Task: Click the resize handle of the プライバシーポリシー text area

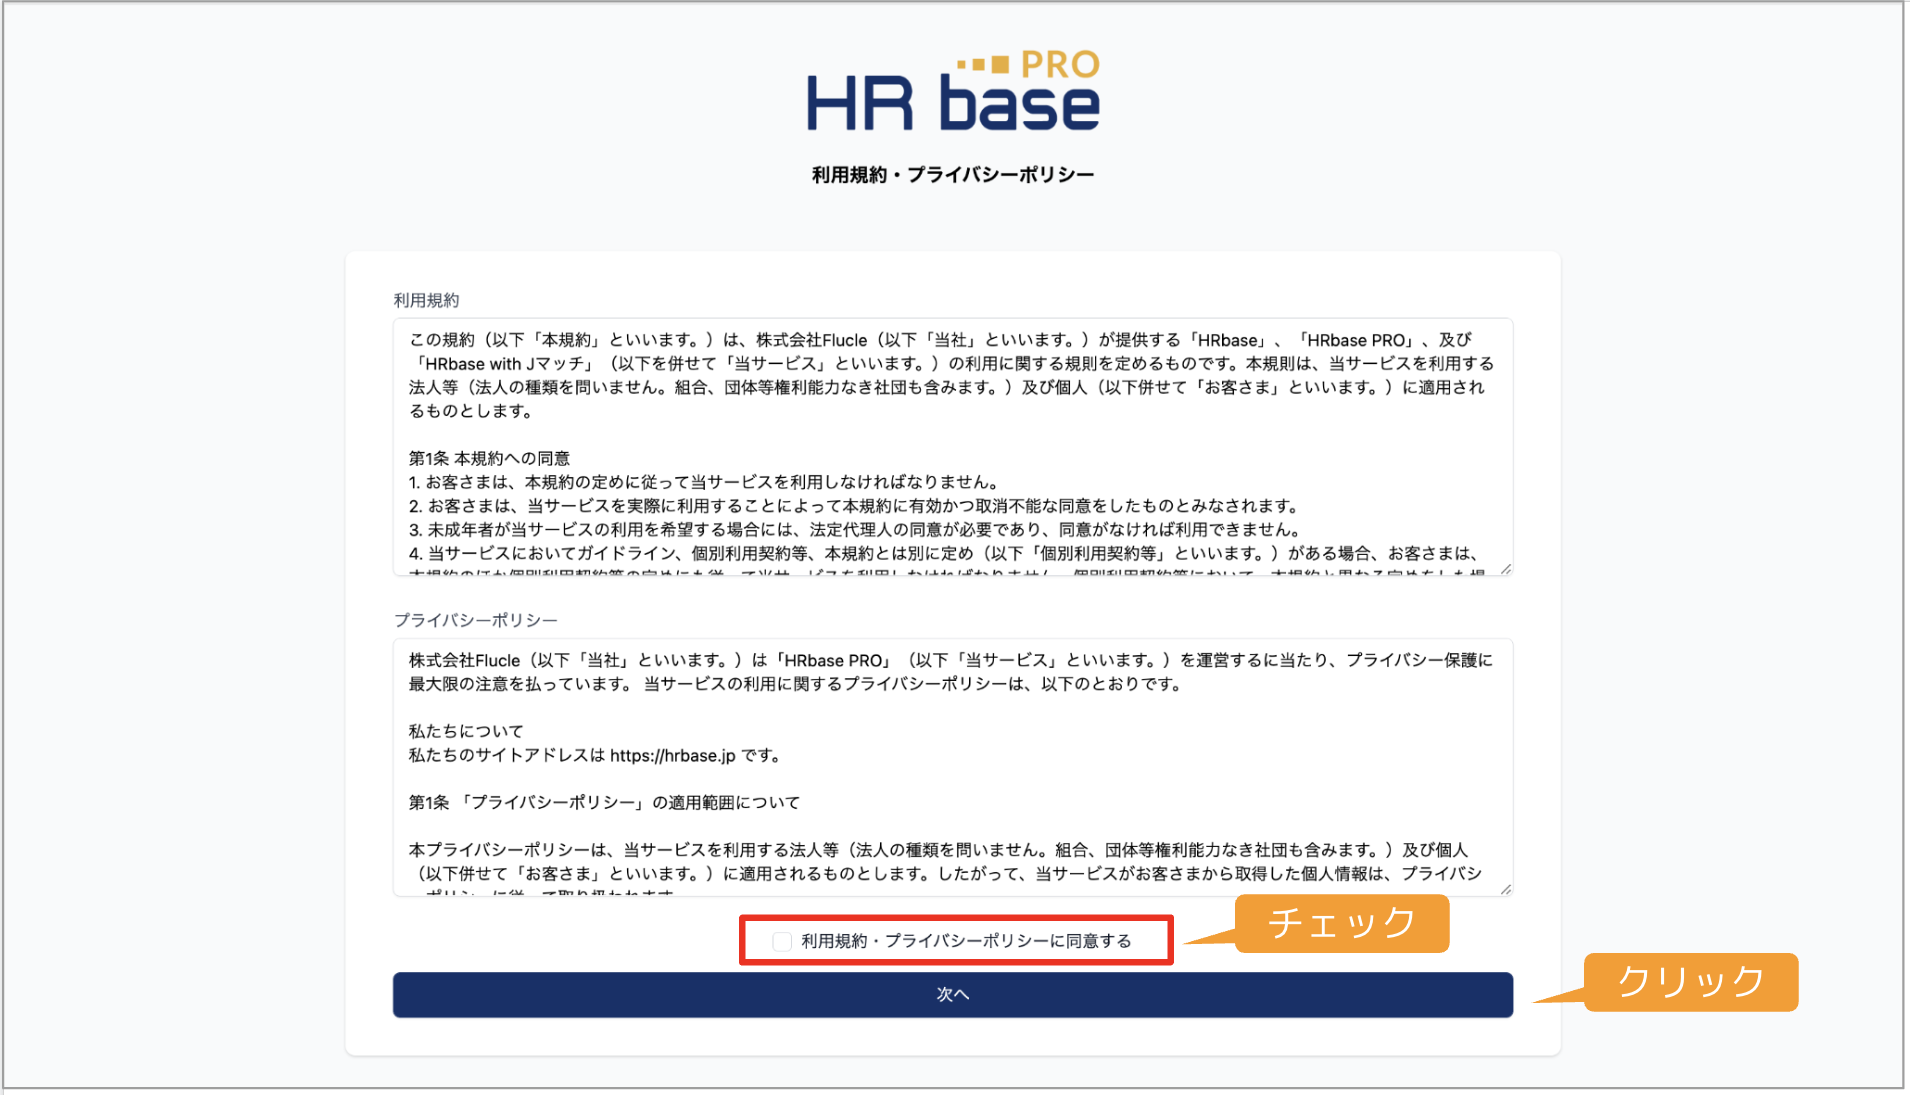Action: 1506,889
